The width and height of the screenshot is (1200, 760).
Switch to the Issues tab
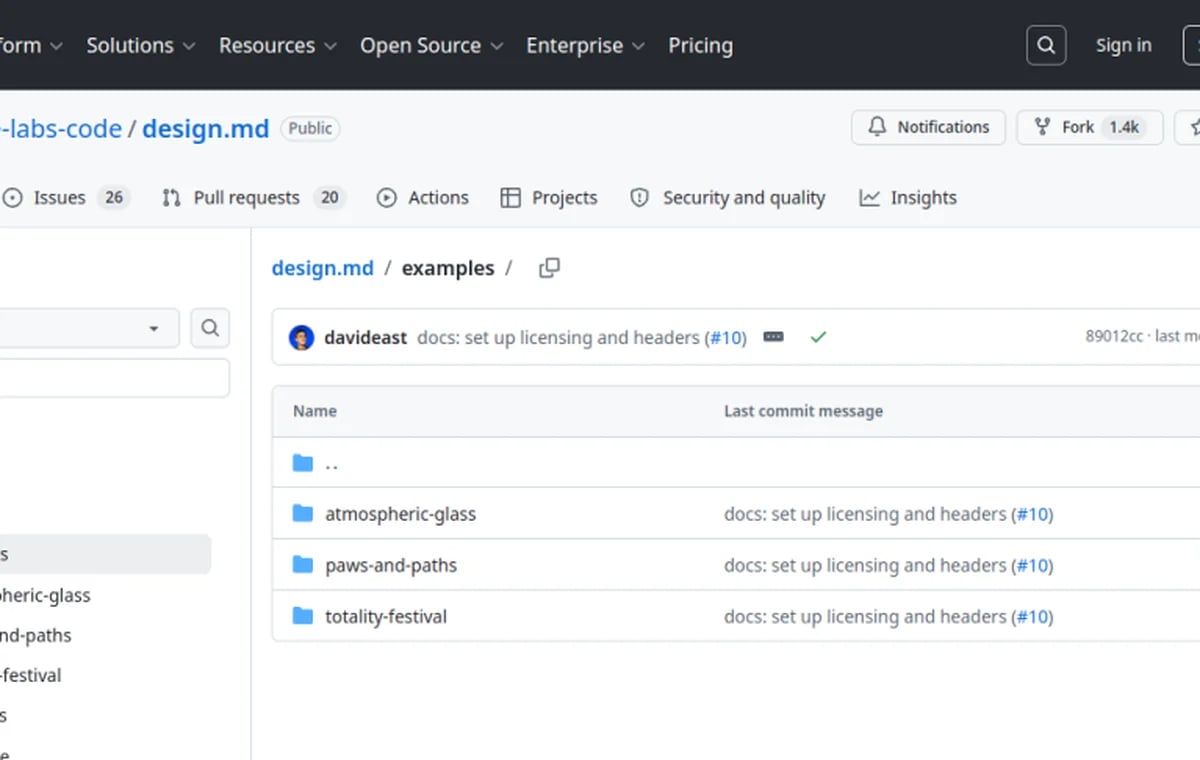click(x=66, y=198)
